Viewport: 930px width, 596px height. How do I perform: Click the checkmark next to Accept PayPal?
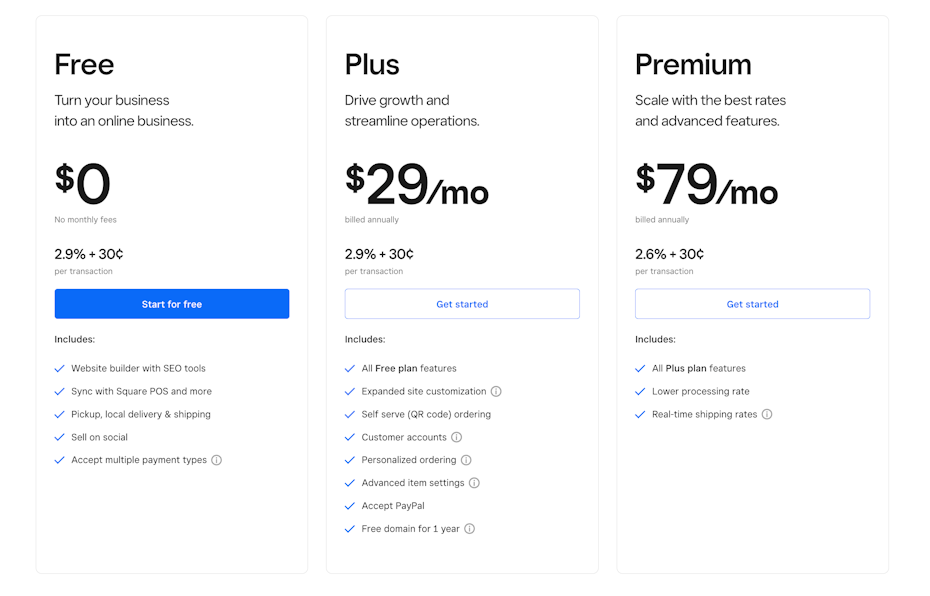pos(349,505)
